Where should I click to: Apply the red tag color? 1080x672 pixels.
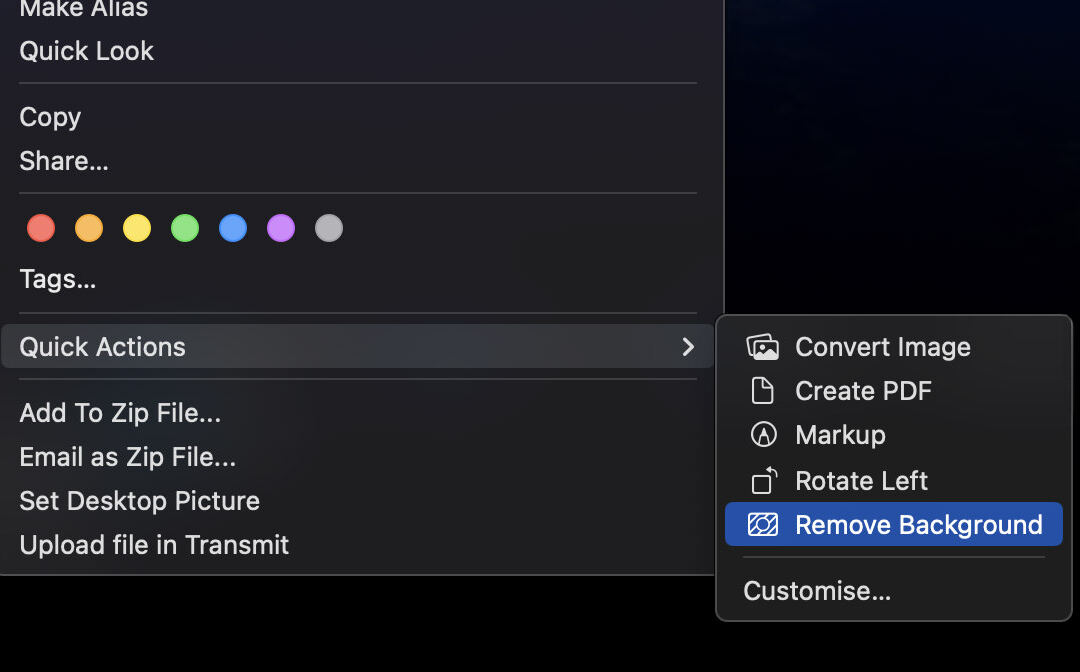(x=41, y=228)
